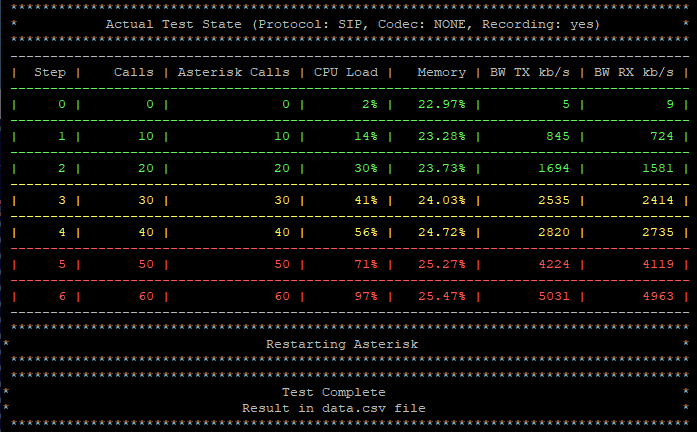This screenshot has width=697, height=432.
Task: Click Memory value 24.03%
Action: click(x=441, y=200)
